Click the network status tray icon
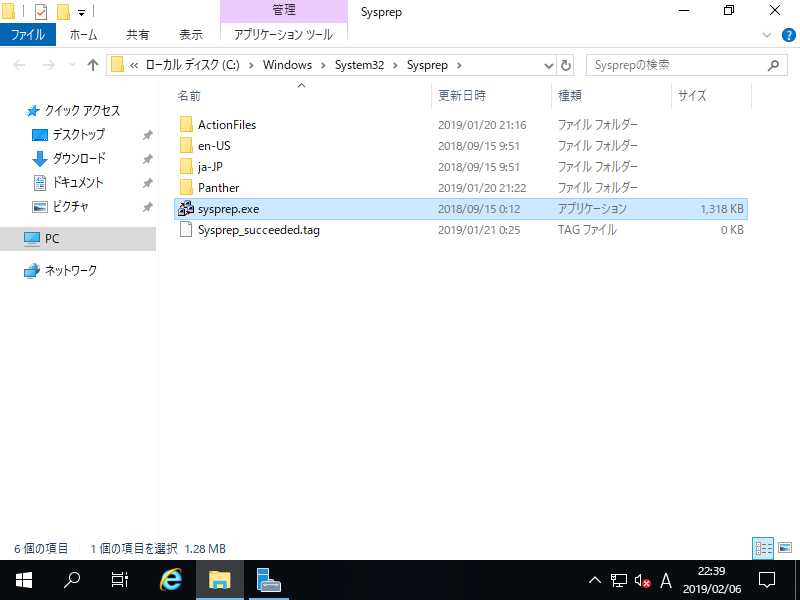 click(x=619, y=580)
